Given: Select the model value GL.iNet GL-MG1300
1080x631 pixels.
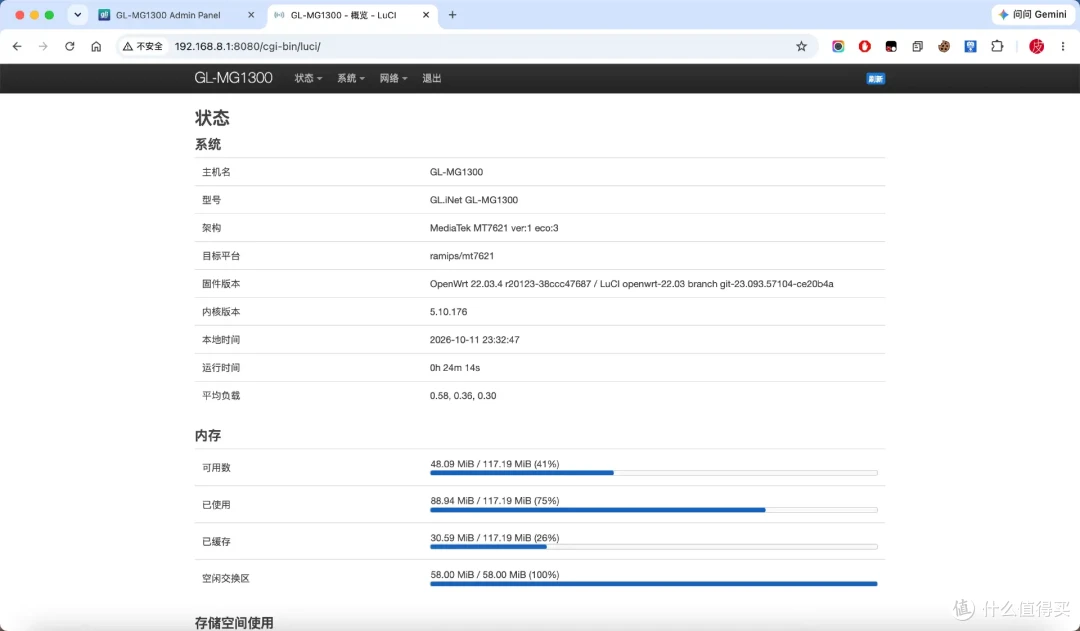Looking at the screenshot, I should [474, 200].
